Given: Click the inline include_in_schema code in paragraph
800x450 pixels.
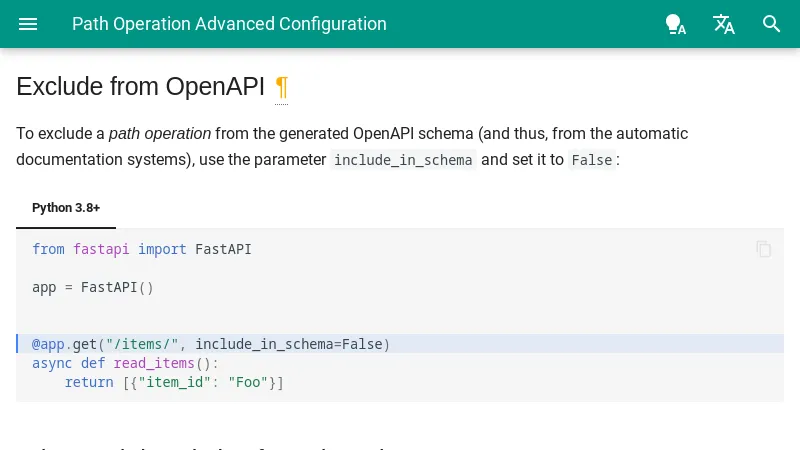Looking at the screenshot, I should tap(403, 160).
